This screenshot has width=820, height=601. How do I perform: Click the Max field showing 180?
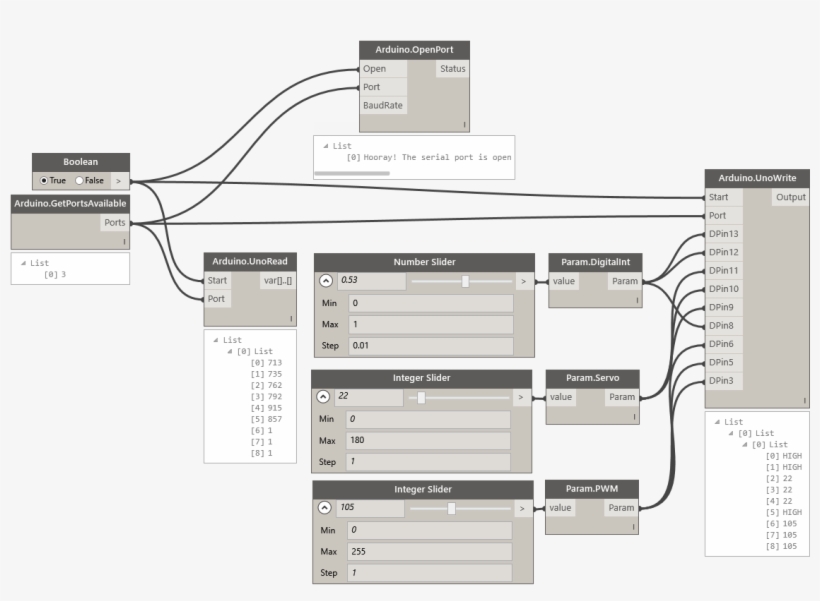click(x=428, y=440)
